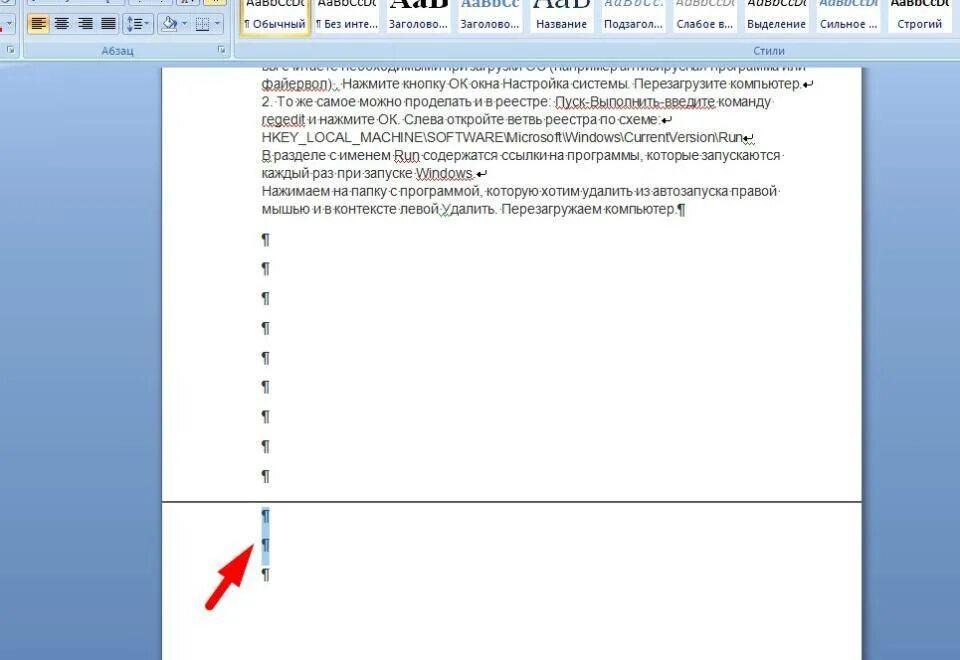Apply the Без инте... style
960x660 pixels.
(347, 17)
